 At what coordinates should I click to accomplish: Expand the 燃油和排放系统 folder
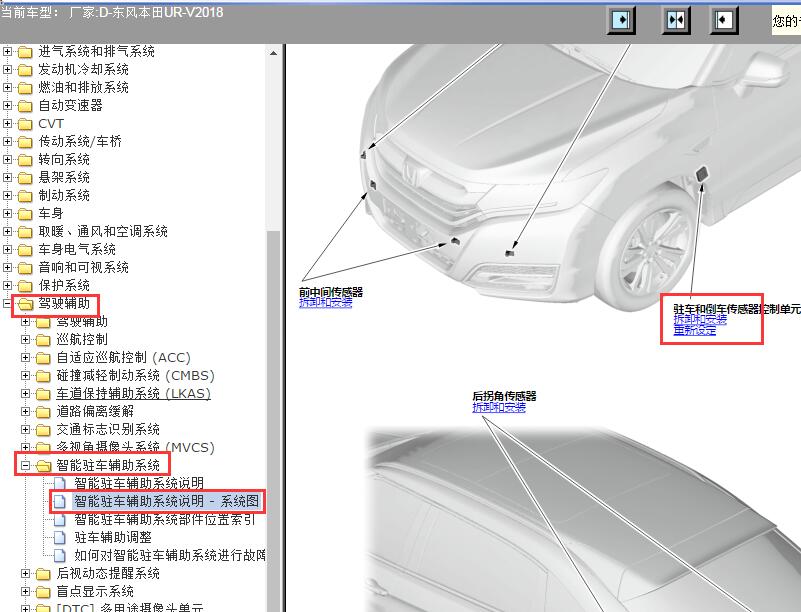coord(7,87)
